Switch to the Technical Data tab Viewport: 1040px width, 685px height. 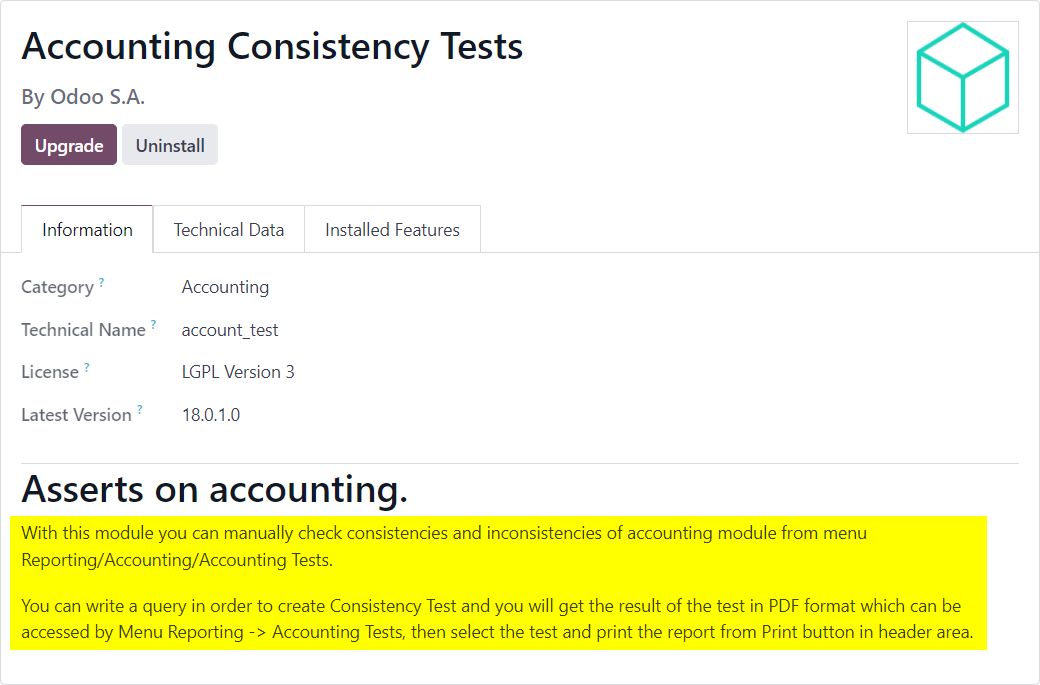229,229
